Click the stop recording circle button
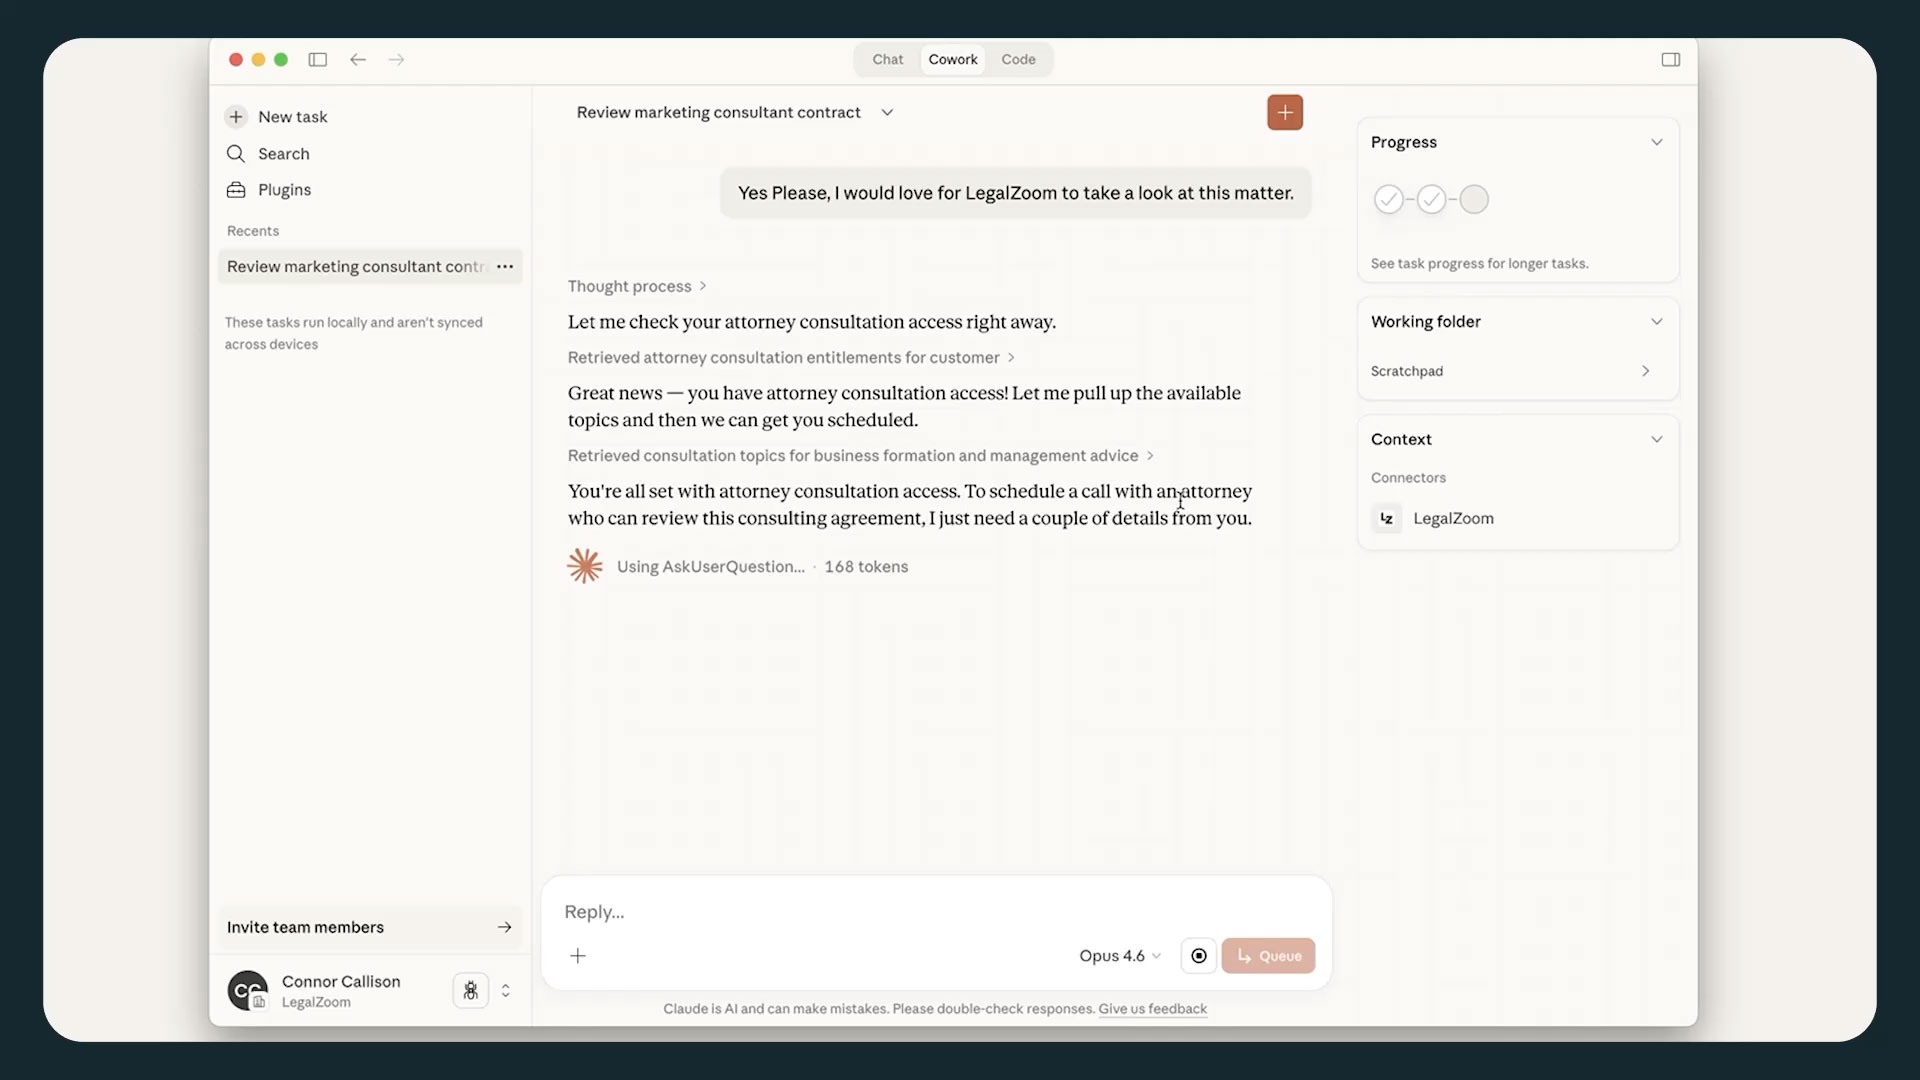Image resolution: width=1920 pixels, height=1080 pixels. [x=1198, y=956]
